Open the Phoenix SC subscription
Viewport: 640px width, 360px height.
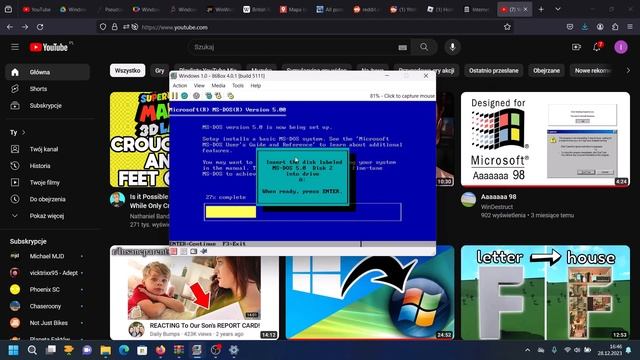pyautogui.click(x=47, y=290)
